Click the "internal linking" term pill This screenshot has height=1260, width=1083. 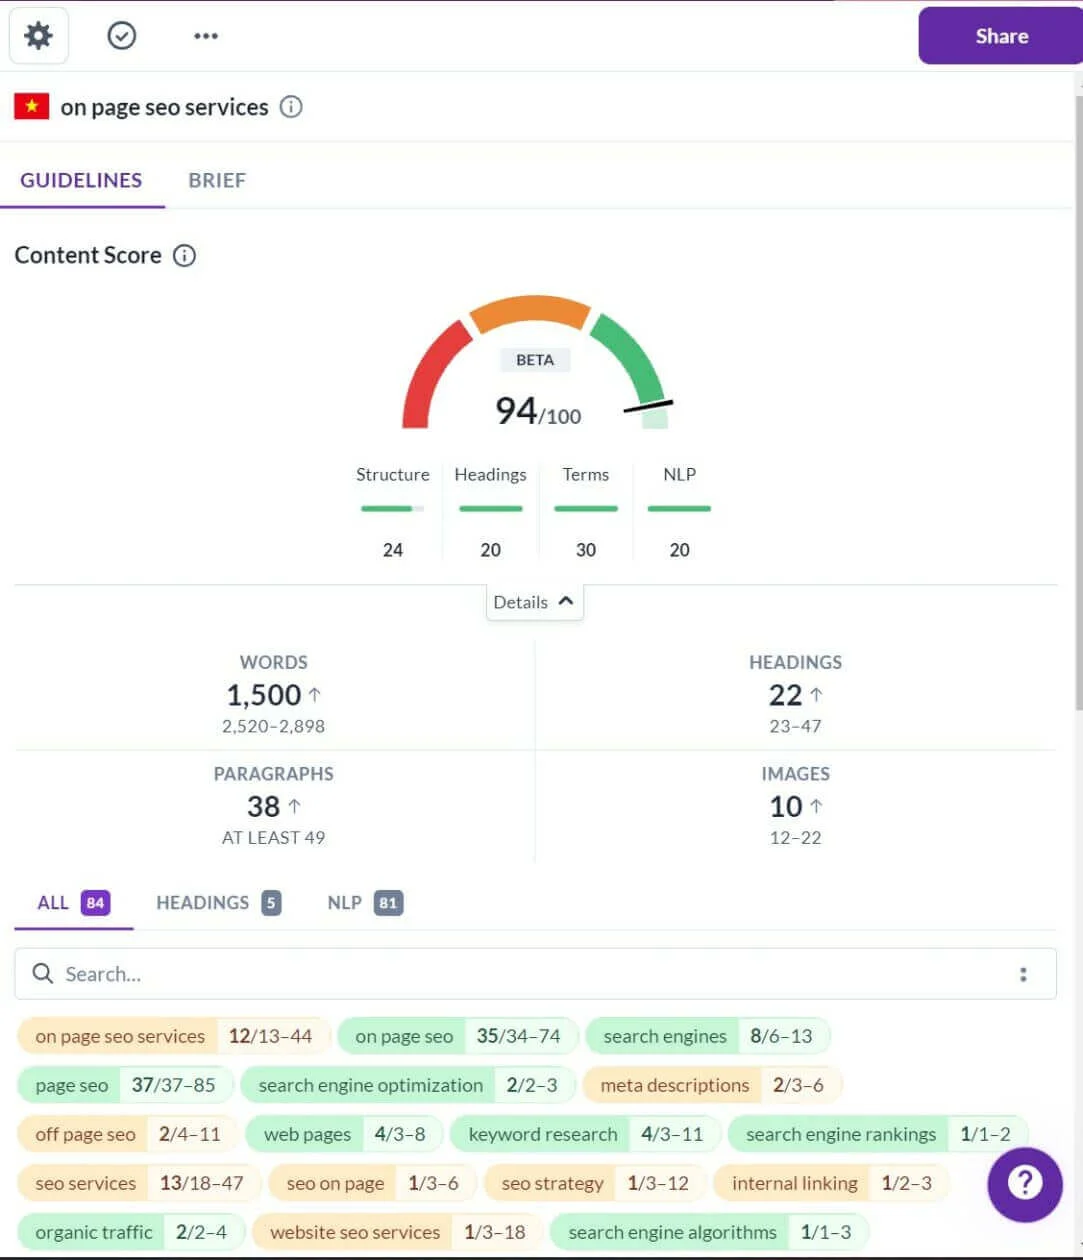(x=795, y=1183)
